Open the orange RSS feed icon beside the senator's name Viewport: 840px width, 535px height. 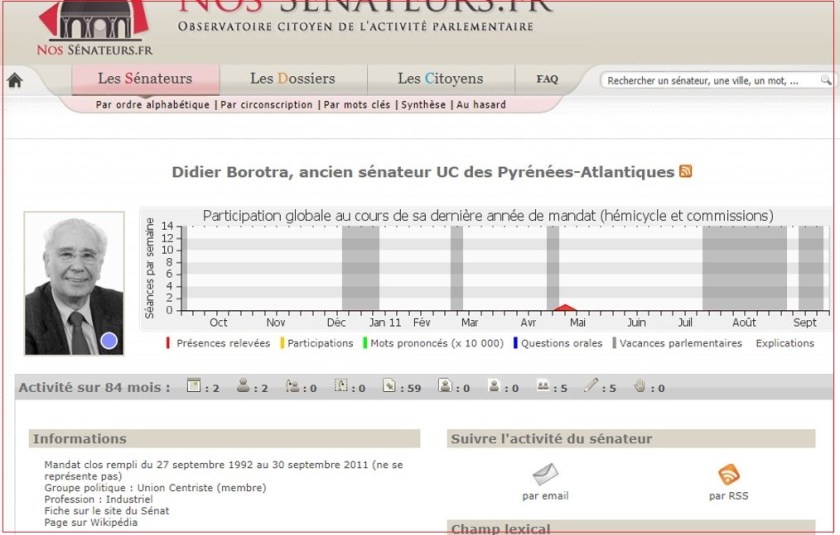point(686,171)
